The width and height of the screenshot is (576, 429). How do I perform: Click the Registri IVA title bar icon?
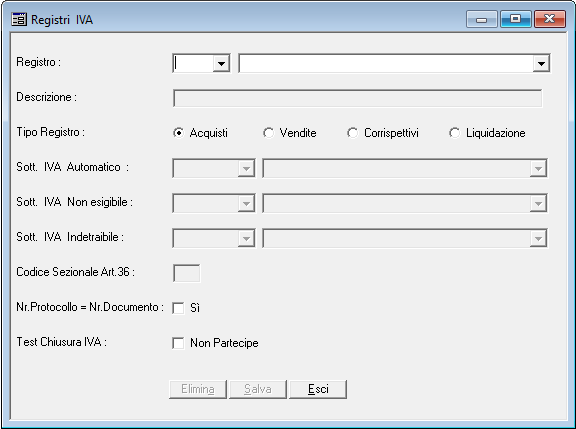coord(19,19)
